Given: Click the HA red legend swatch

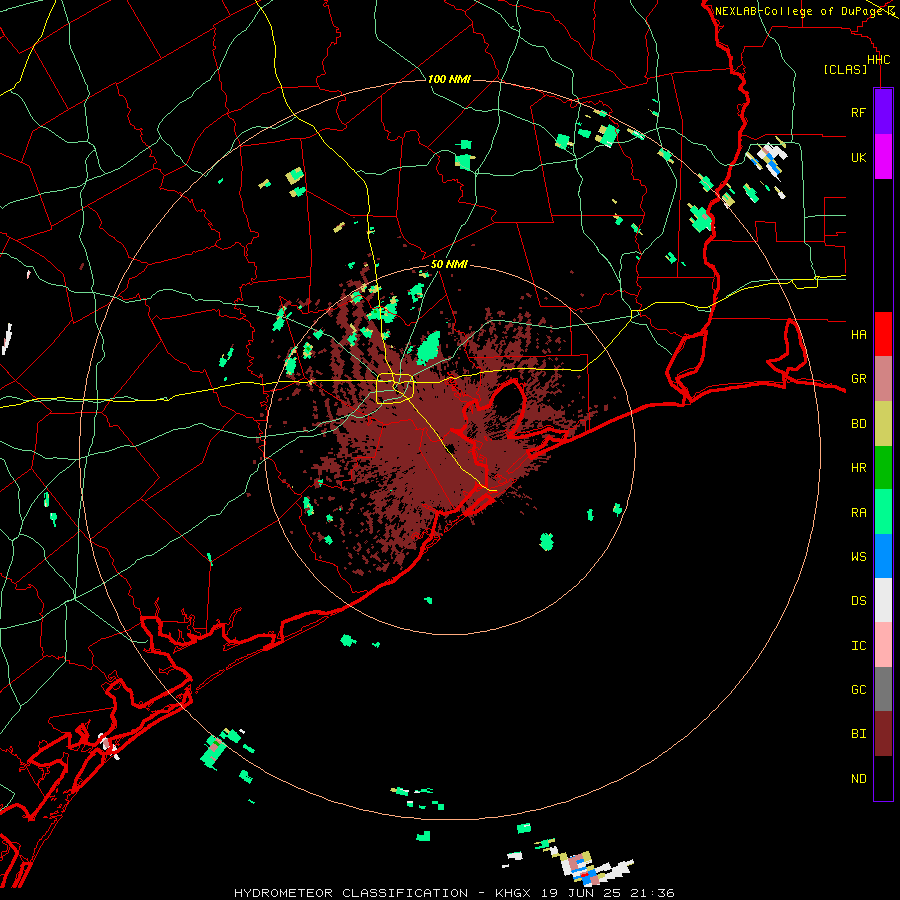Looking at the screenshot, I should [883, 334].
